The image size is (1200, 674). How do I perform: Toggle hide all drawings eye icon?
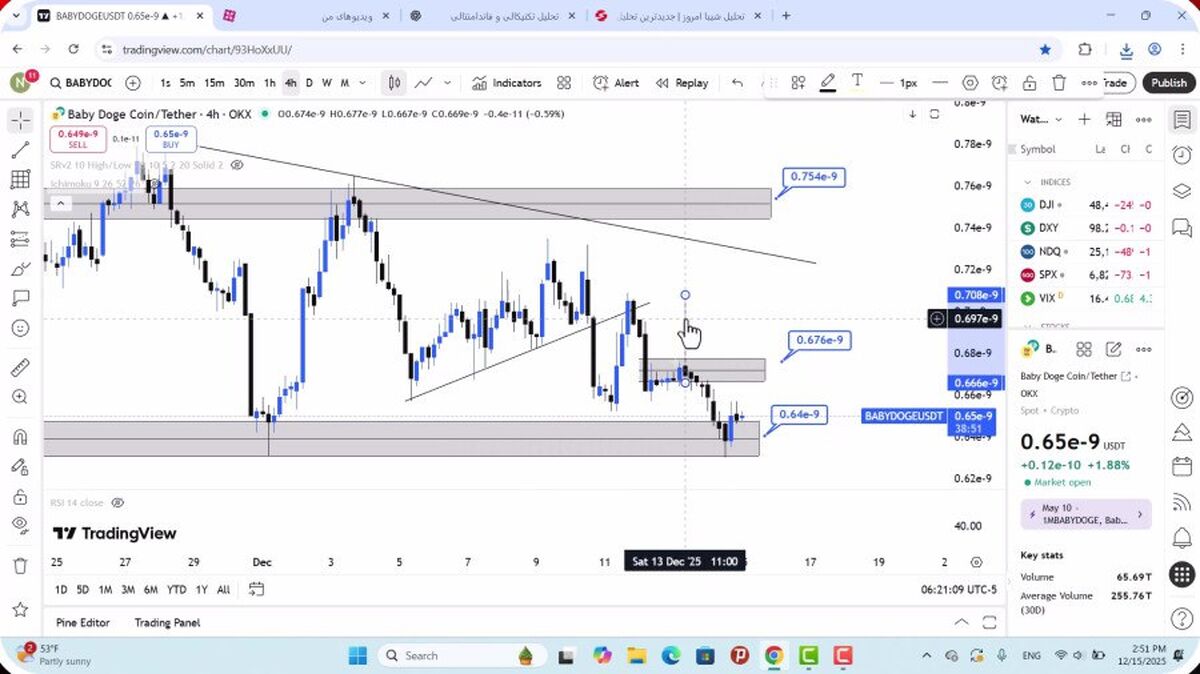pos(20,525)
